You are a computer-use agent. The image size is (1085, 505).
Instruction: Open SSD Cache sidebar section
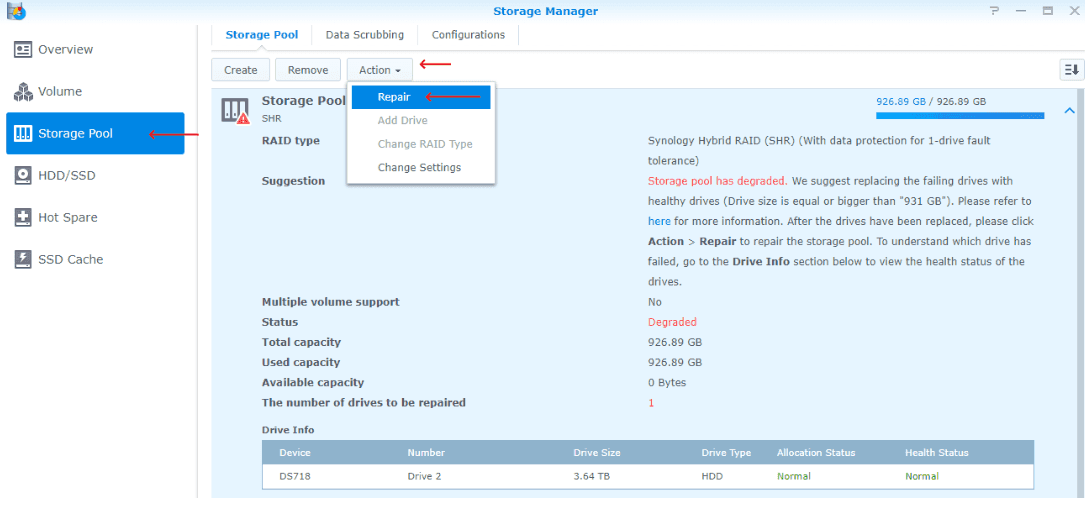pyautogui.click(x=95, y=259)
